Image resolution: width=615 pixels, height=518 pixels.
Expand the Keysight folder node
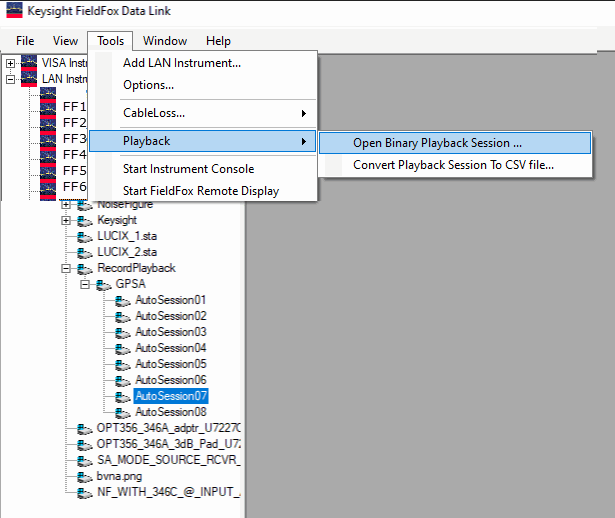[66, 220]
